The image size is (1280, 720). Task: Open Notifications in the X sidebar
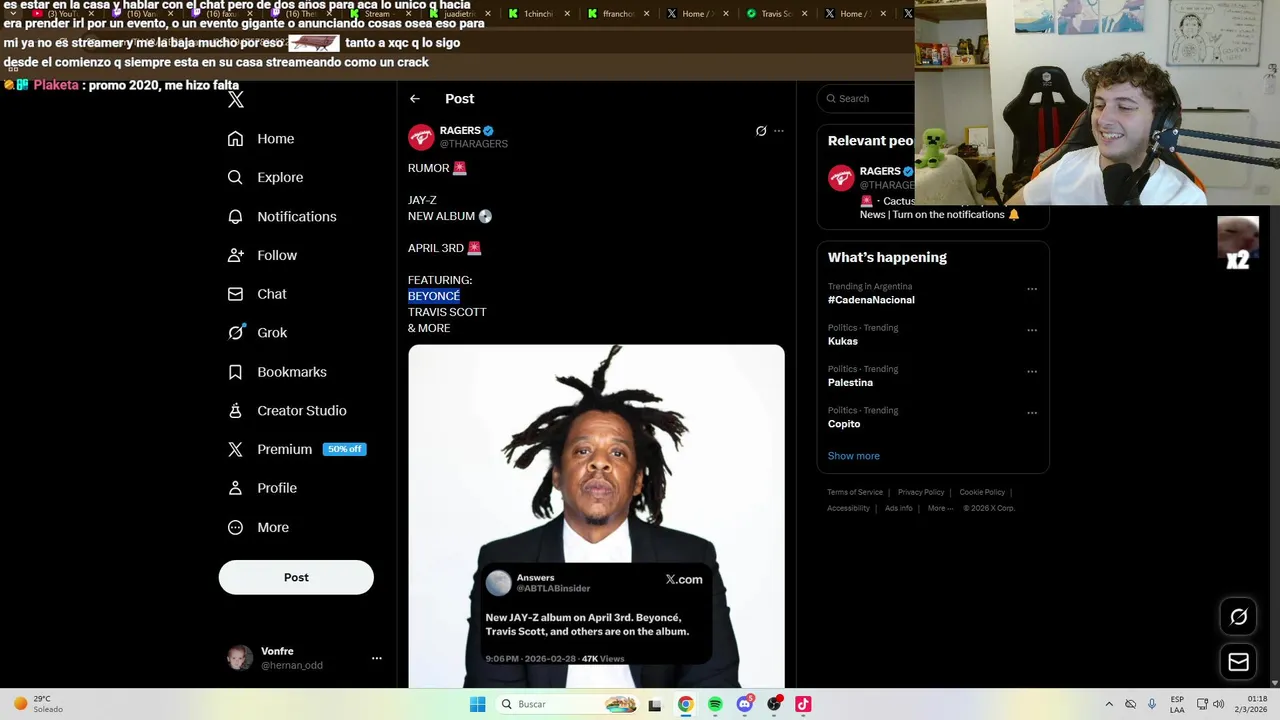[x=282, y=216]
